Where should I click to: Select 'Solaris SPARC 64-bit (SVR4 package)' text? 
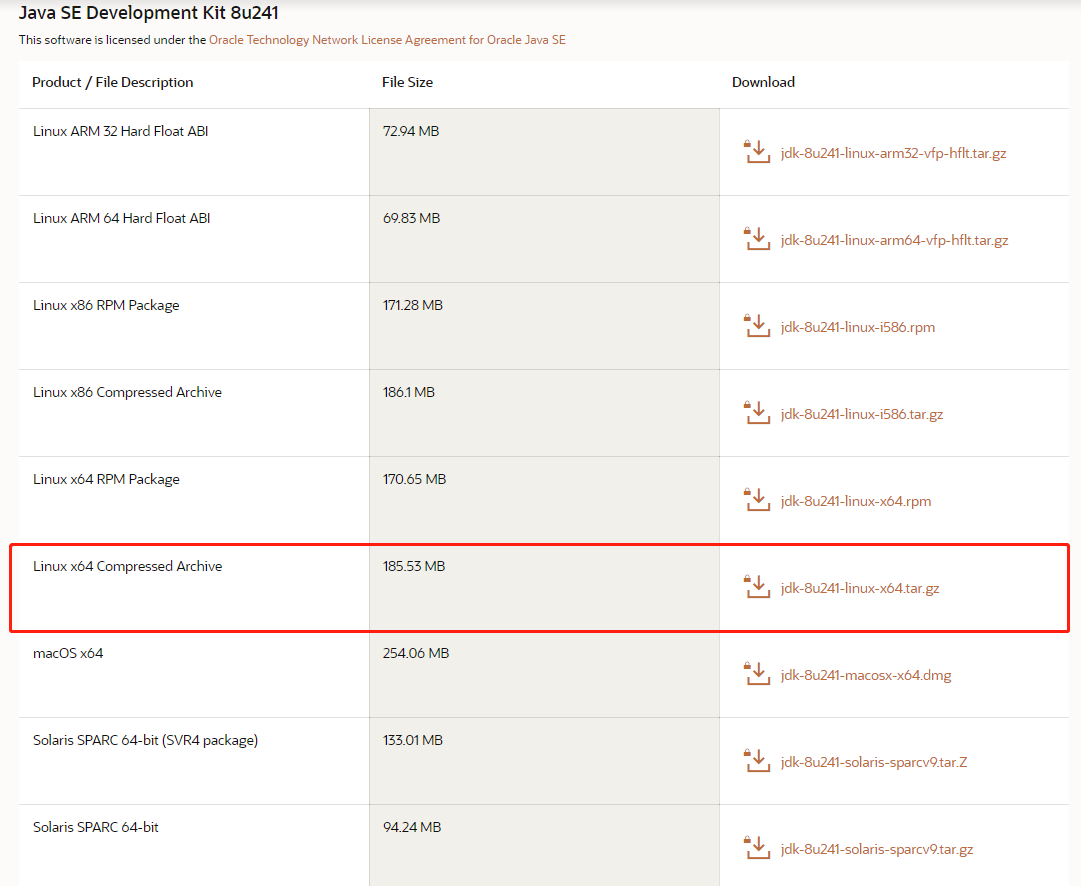click(x=145, y=741)
